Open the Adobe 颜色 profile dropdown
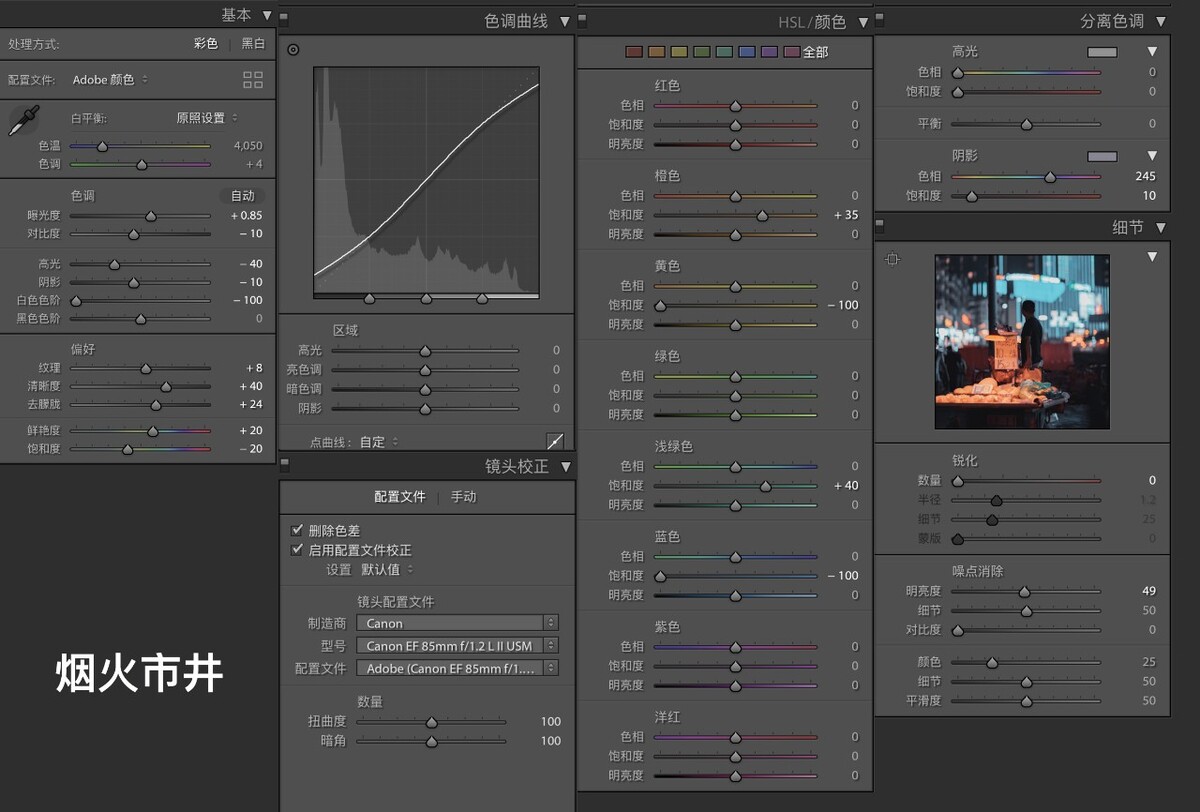Viewport: 1200px width, 812px height. (110, 80)
